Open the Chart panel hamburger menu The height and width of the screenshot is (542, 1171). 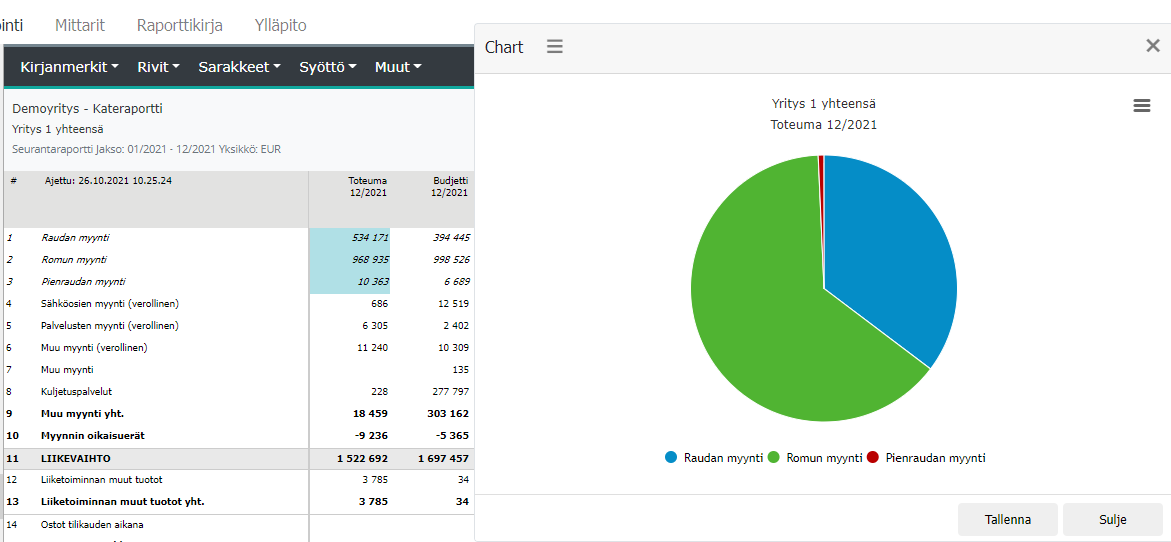point(555,47)
